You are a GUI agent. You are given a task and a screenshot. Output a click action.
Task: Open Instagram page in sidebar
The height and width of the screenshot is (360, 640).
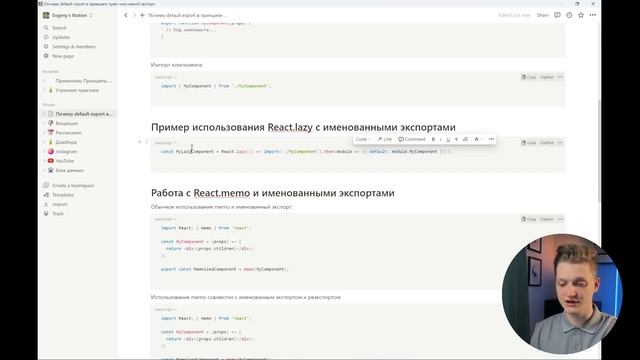point(66,151)
